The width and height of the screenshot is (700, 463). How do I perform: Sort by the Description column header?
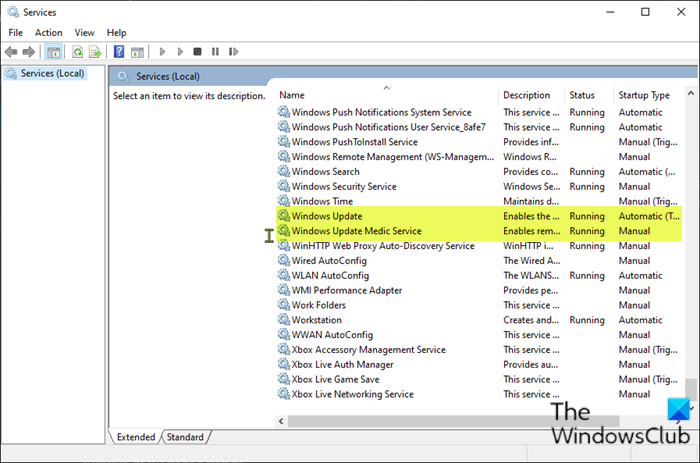pos(531,95)
